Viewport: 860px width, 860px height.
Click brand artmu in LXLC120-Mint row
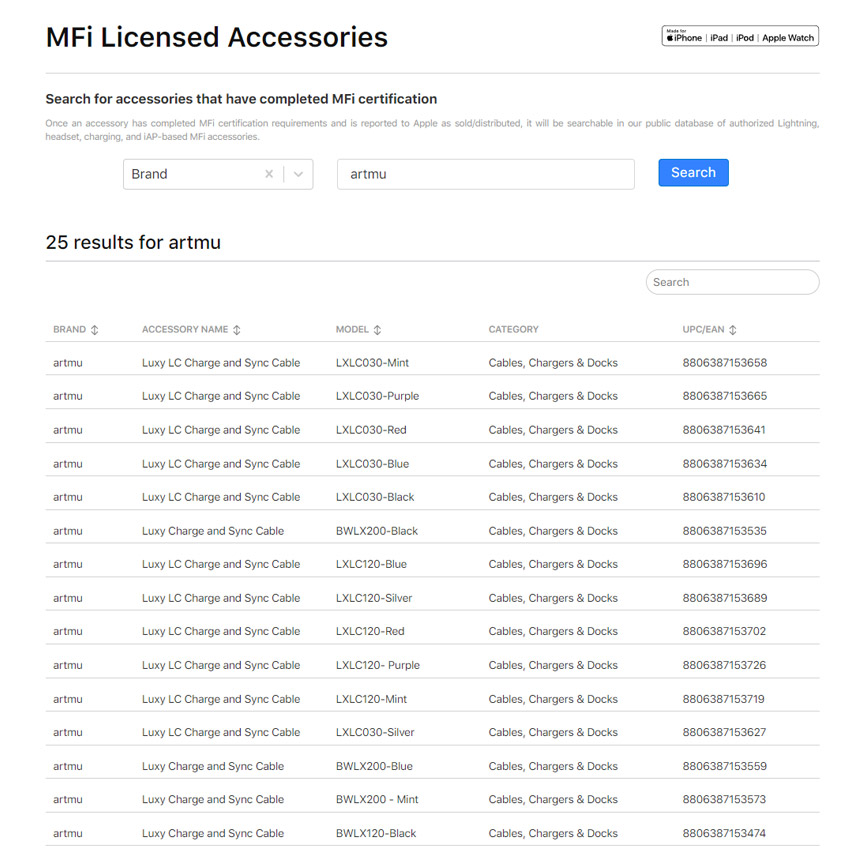click(x=67, y=699)
